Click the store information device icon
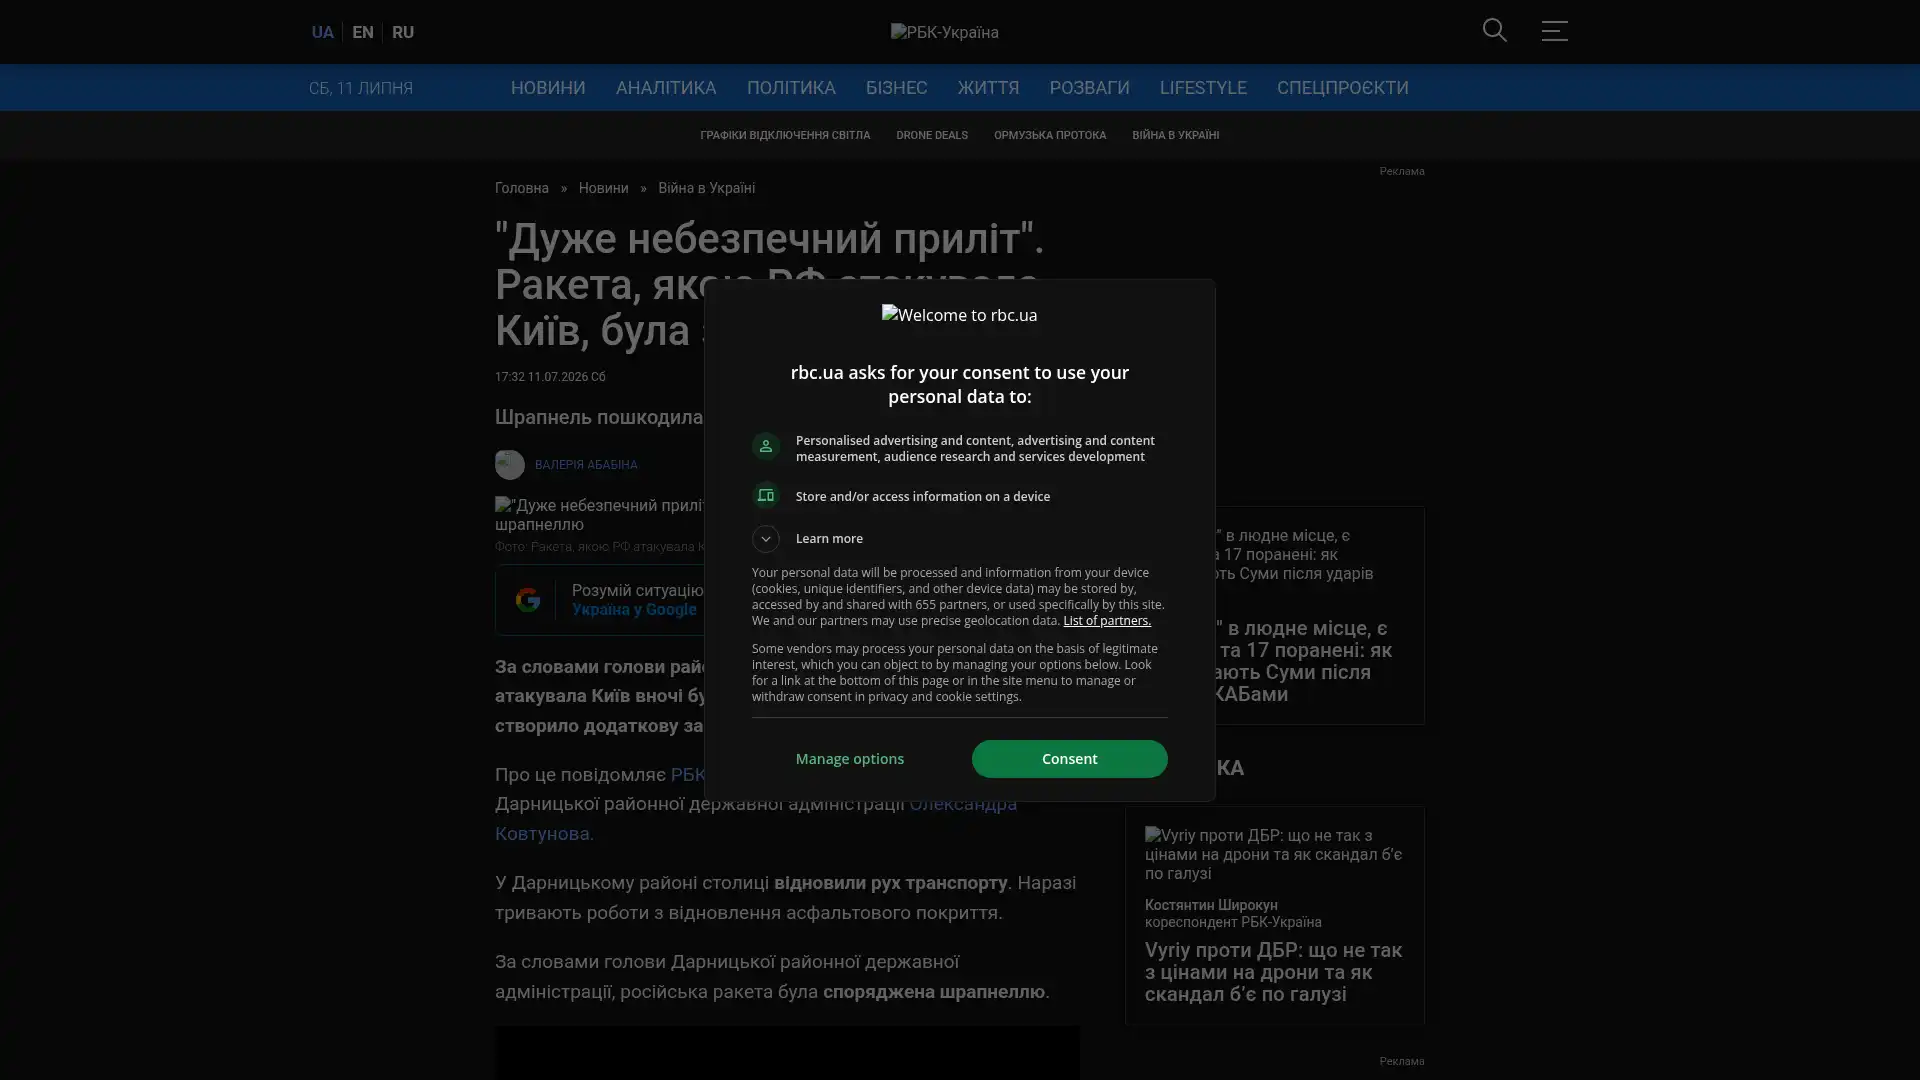 (766, 496)
